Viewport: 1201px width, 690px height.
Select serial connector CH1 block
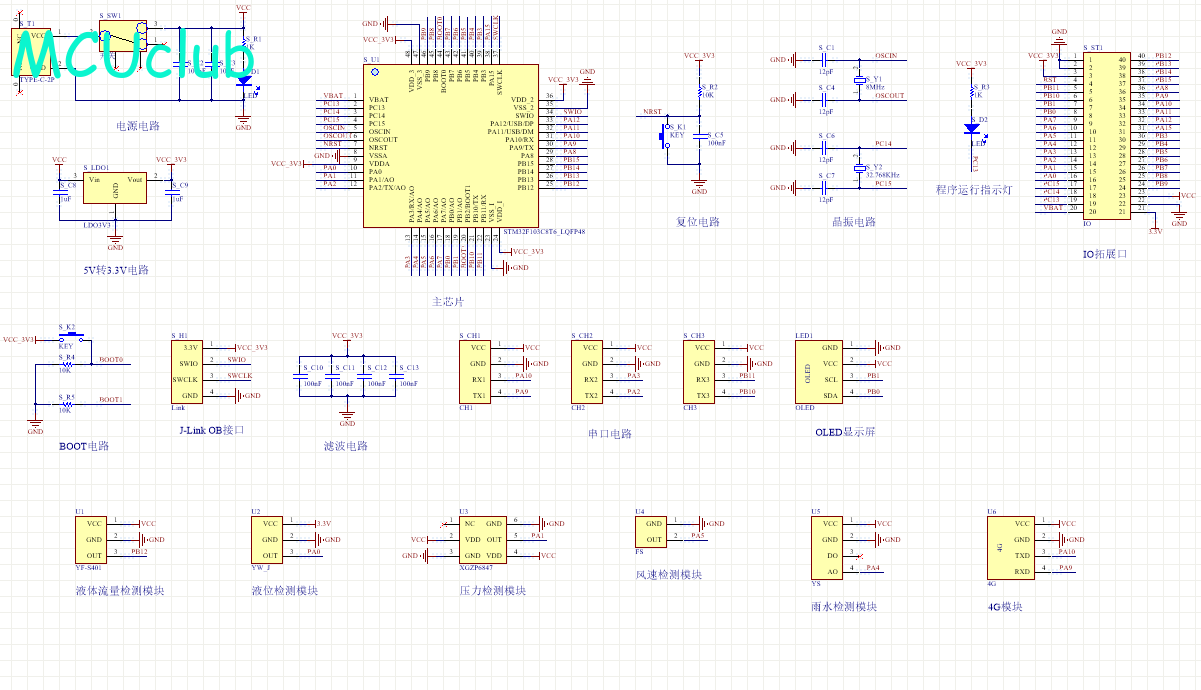pyautogui.click(x=477, y=372)
